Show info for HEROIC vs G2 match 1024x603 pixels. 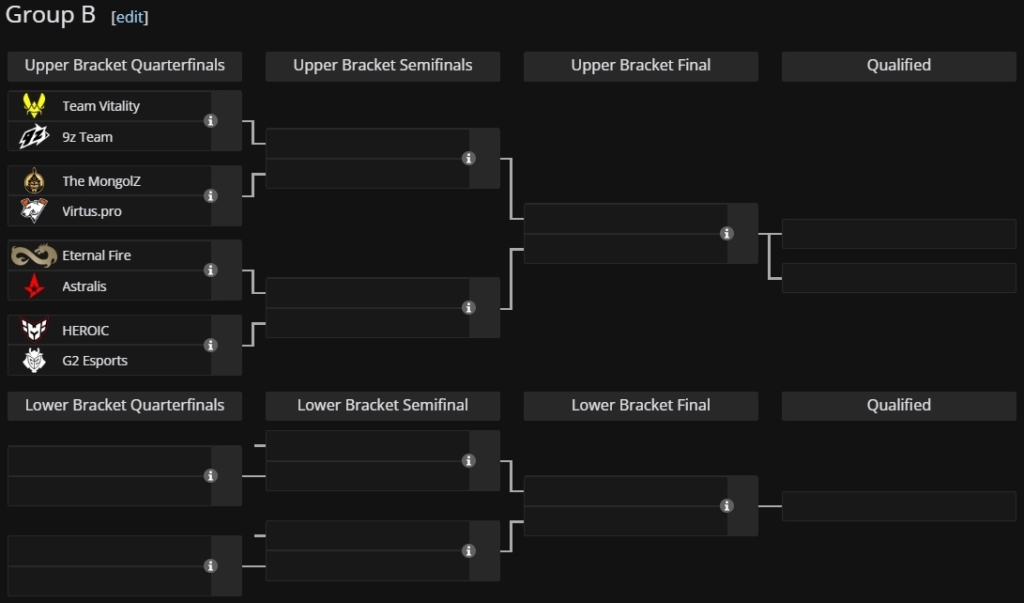[x=210, y=346]
